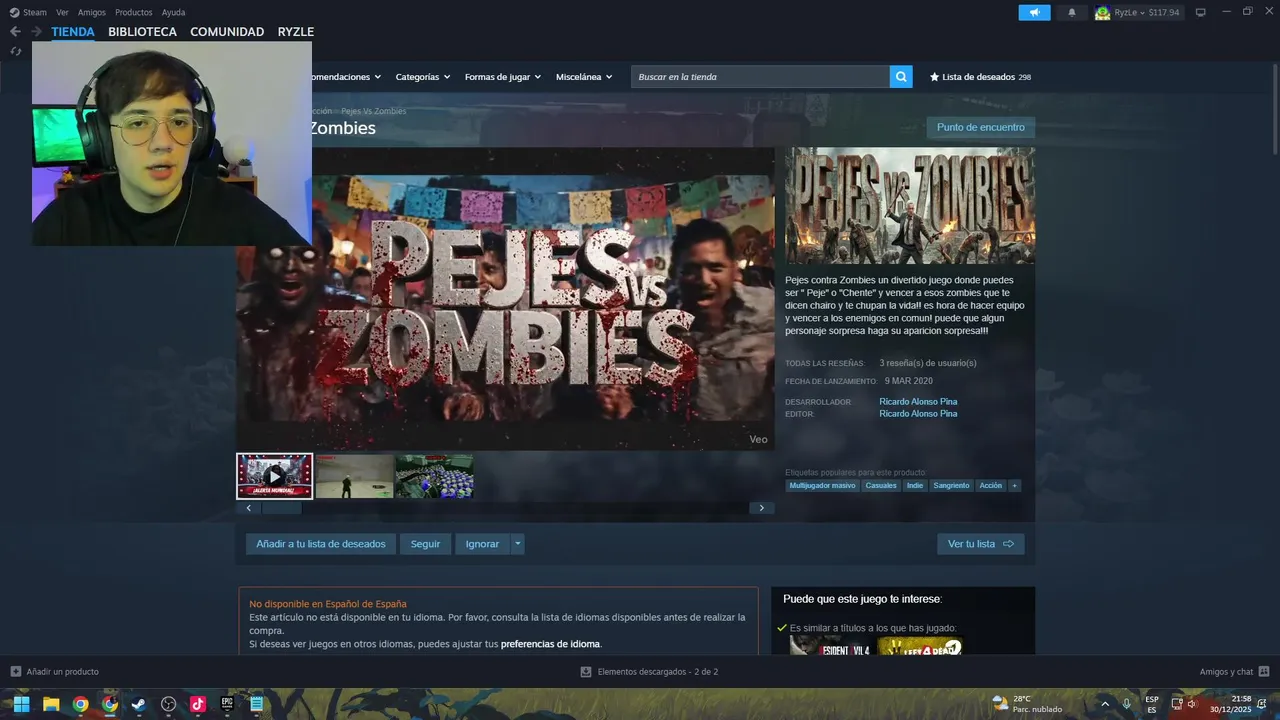This screenshot has width=1280, height=720.
Task: Click the wishlist star icon
Action: tap(934, 77)
